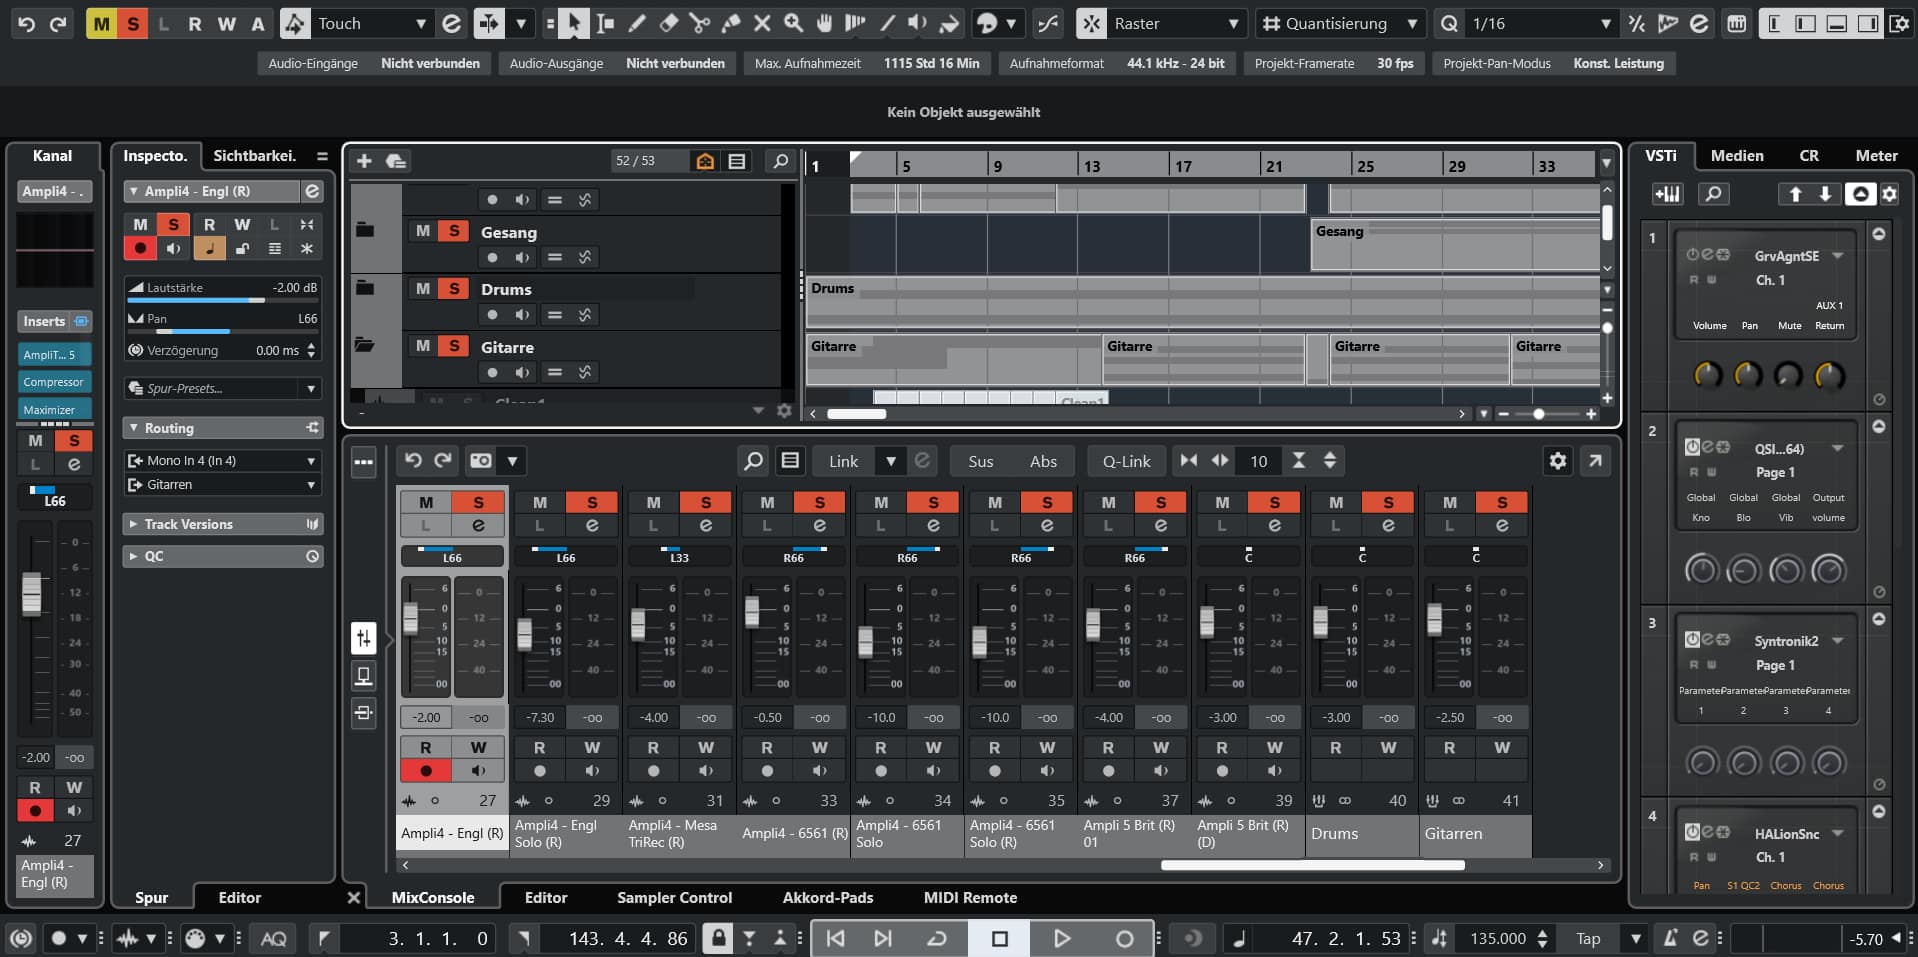The height and width of the screenshot is (957, 1918).
Task: Click the Lautstärke volume slider in Inspector
Action: pos(222,299)
